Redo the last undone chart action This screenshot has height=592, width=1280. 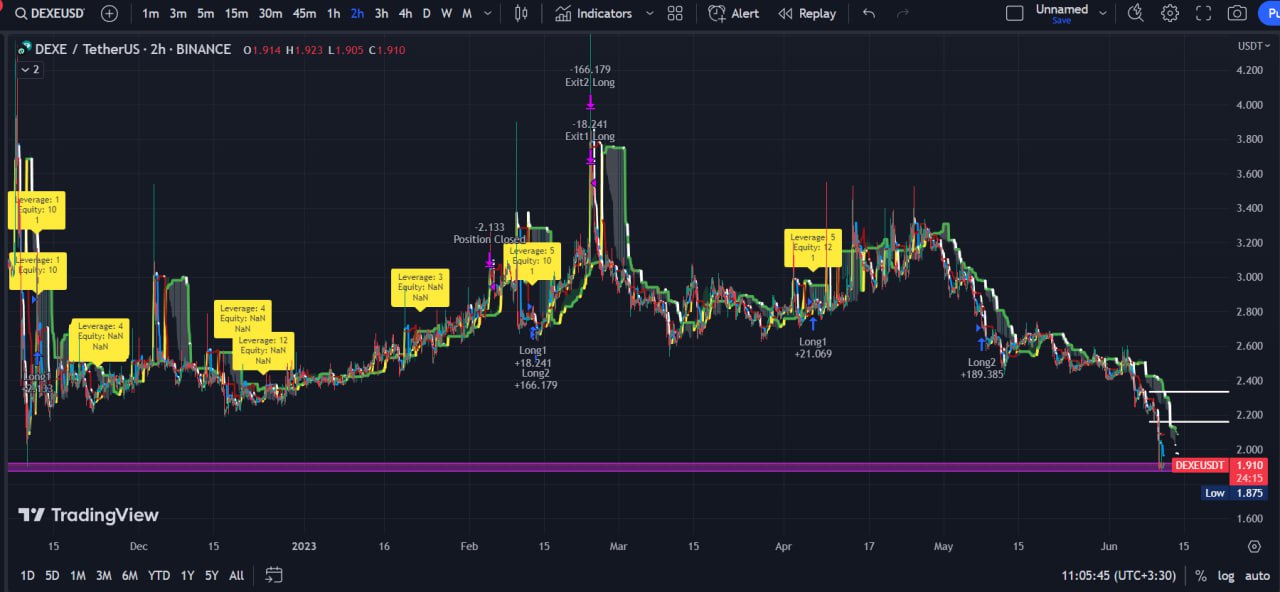903,13
